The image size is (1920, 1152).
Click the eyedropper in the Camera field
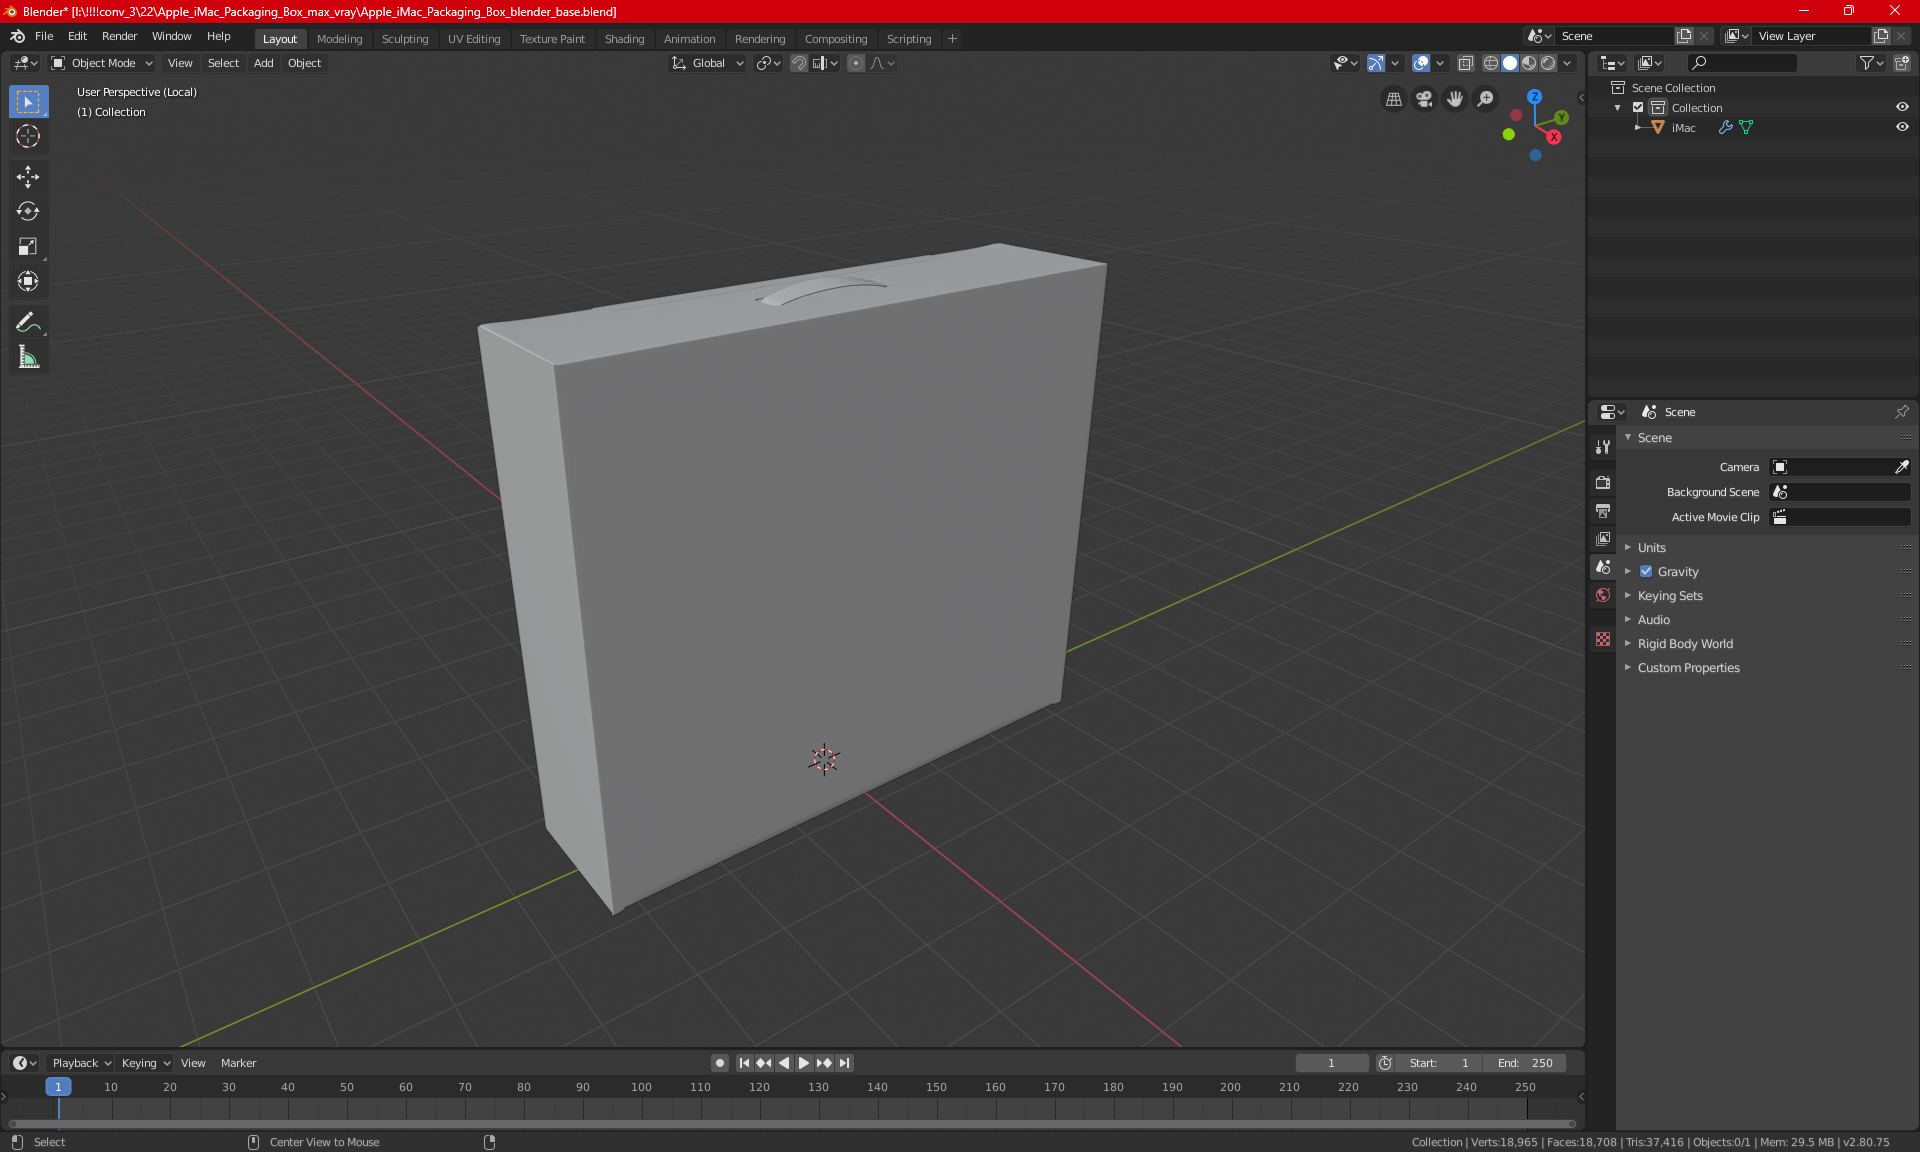[x=1901, y=467]
